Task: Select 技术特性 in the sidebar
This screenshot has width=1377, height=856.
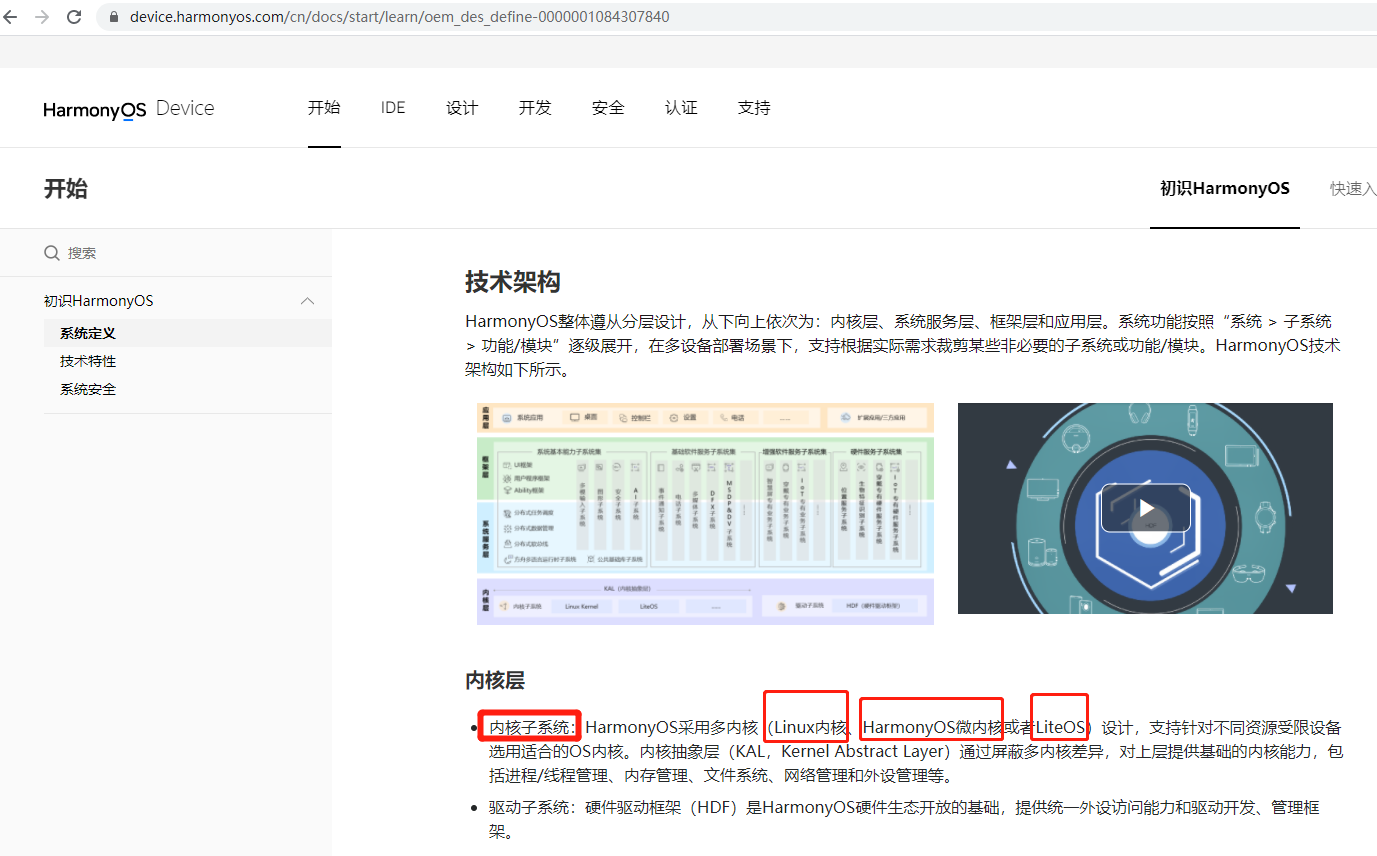Action: pos(88,361)
